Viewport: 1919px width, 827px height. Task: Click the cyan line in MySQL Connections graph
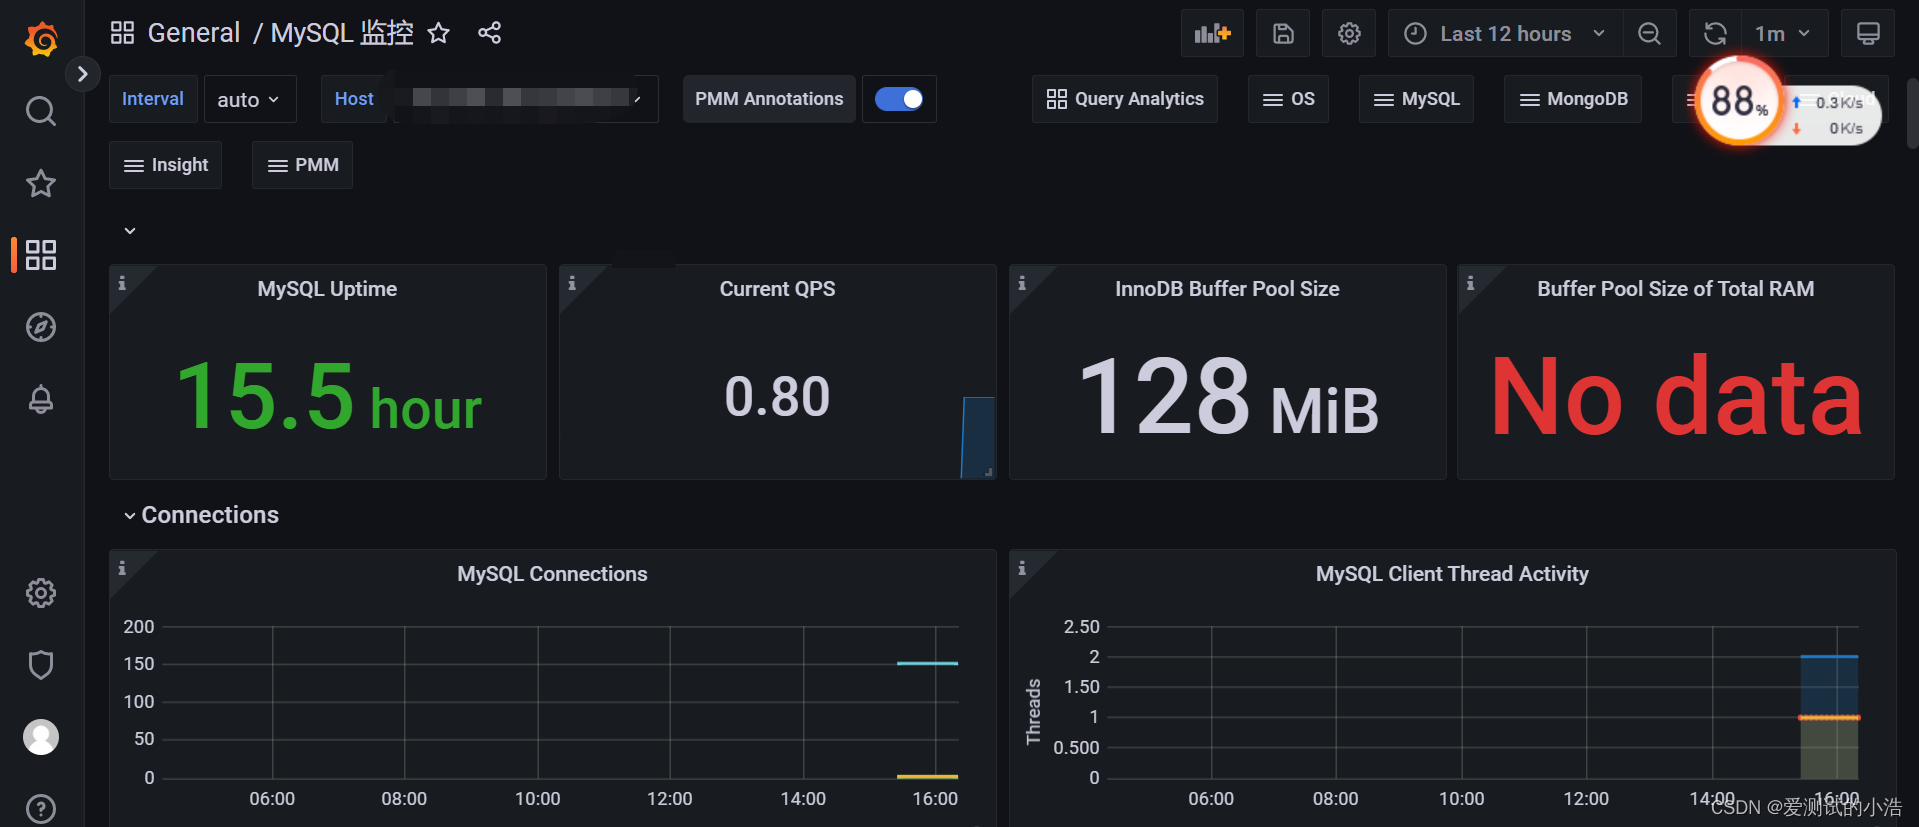[x=927, y=663]
